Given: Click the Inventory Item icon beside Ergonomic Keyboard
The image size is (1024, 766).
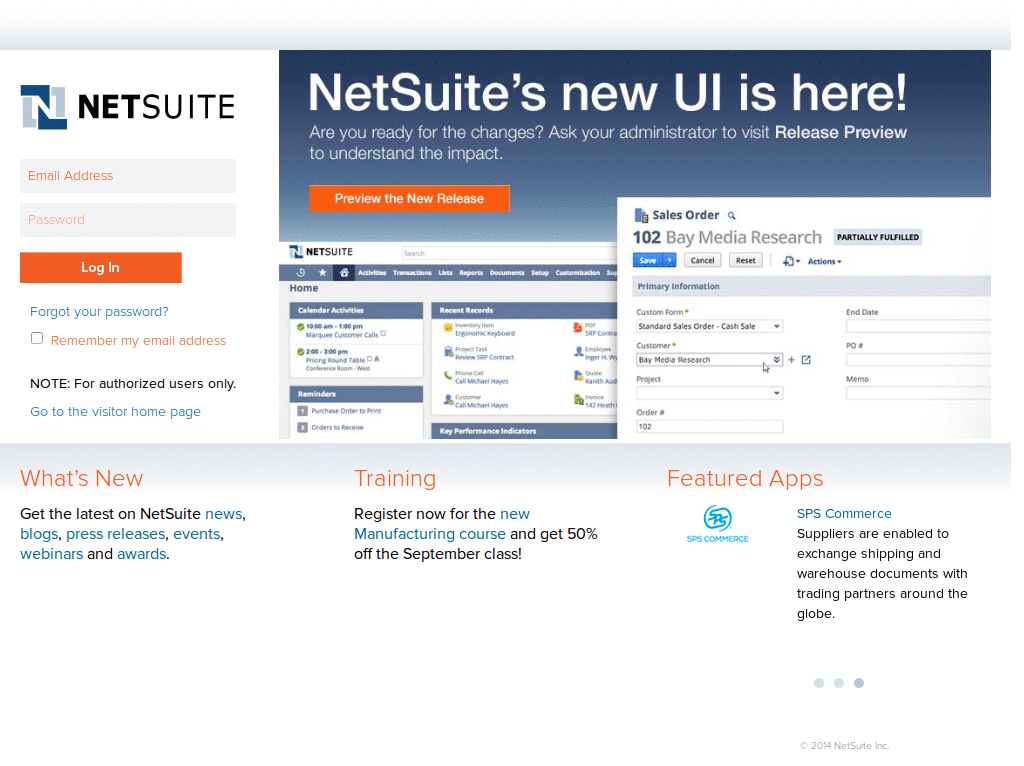Looking at the screenshot, I should click(448, 328).
